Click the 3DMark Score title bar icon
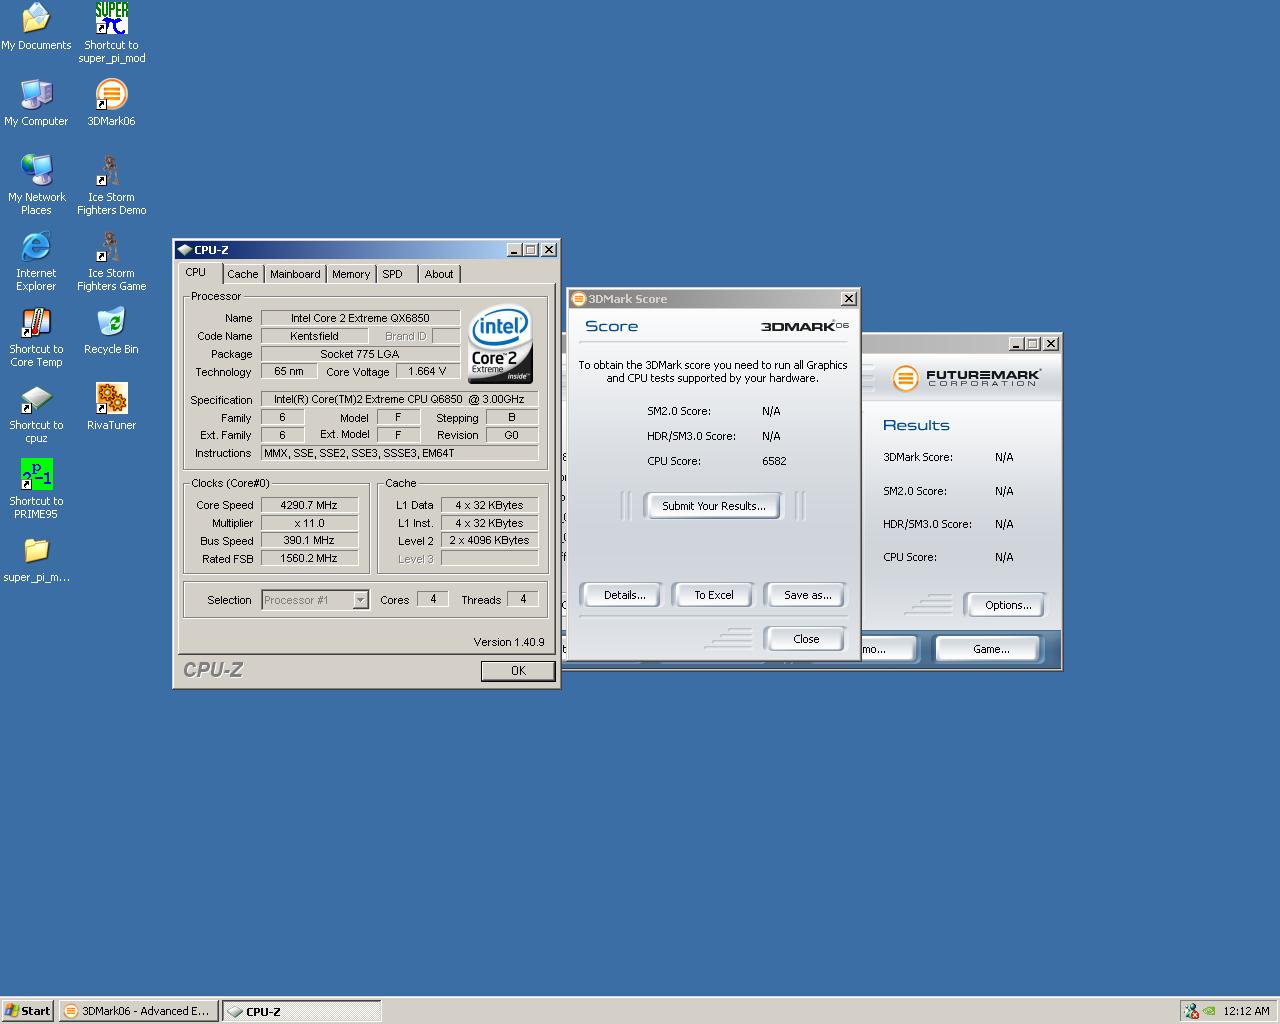The width and height of the screenshot is (1280, 1024). pyautogui.click(x=578, y=299)
